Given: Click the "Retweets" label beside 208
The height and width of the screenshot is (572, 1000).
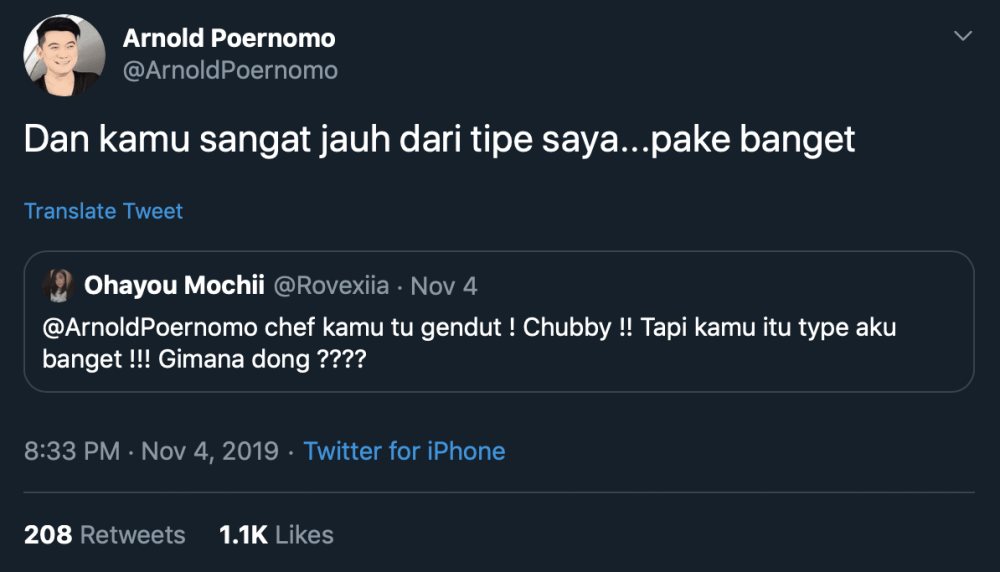Looking at the screenshot, I should (x=132, y=535).
